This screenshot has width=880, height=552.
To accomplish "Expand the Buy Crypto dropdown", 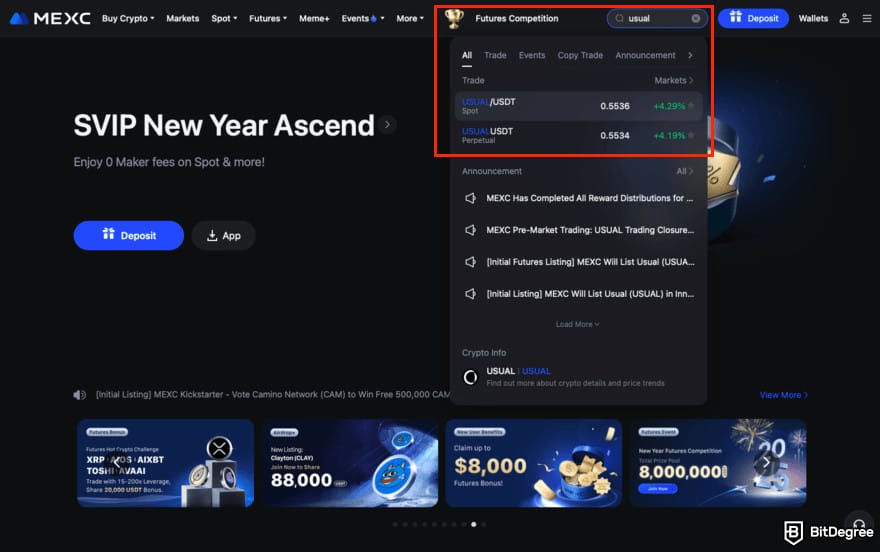I will click(128, 19).
